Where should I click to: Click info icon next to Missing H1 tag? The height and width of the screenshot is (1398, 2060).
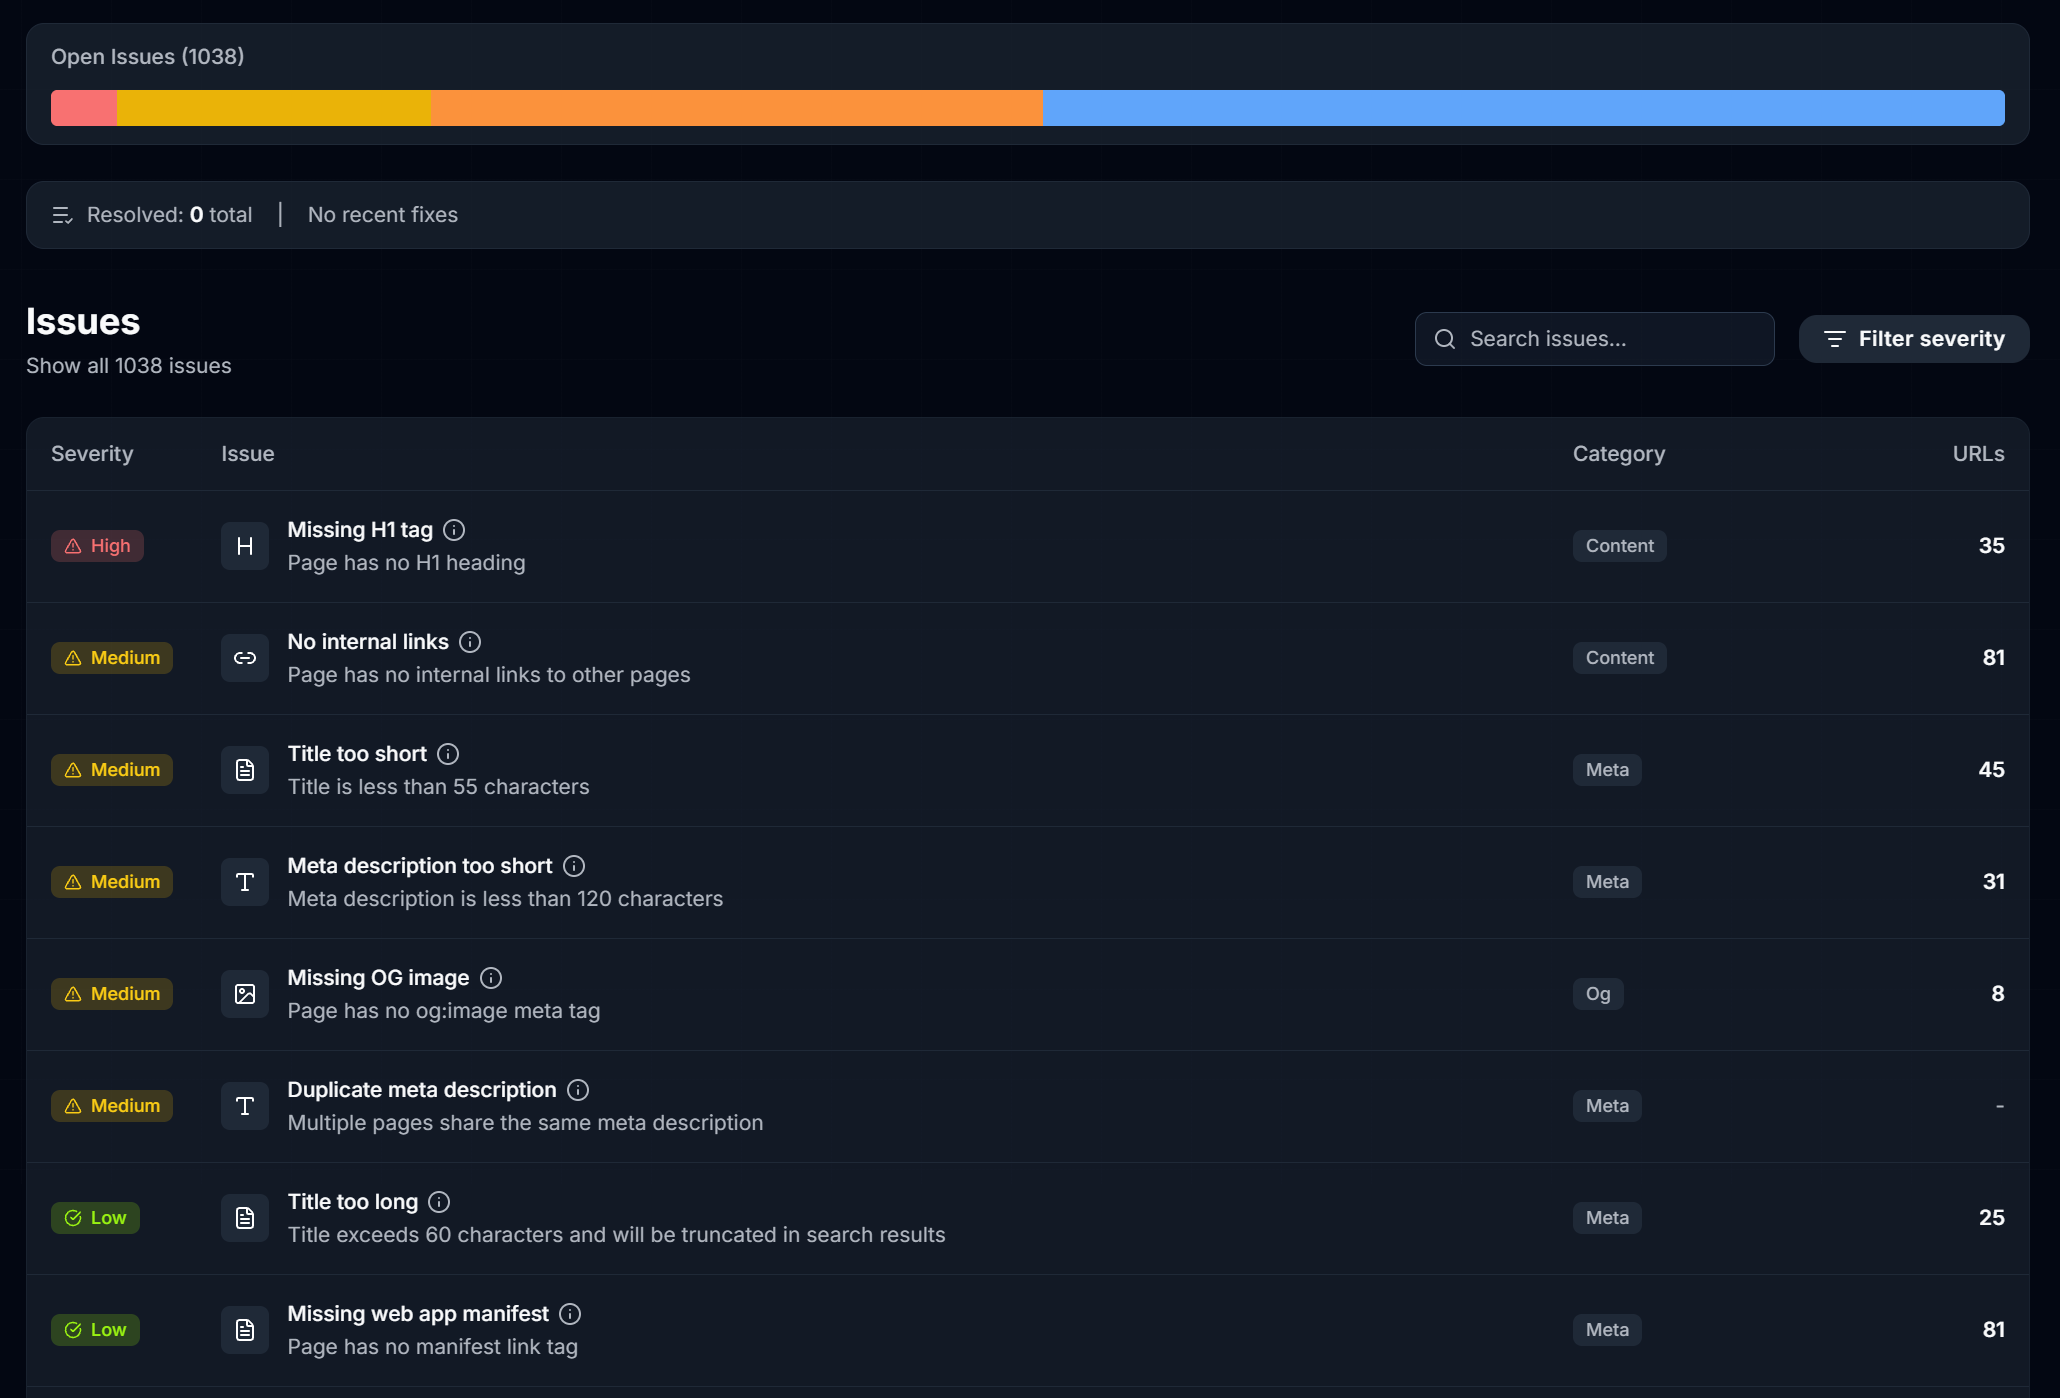pos(454,530)
